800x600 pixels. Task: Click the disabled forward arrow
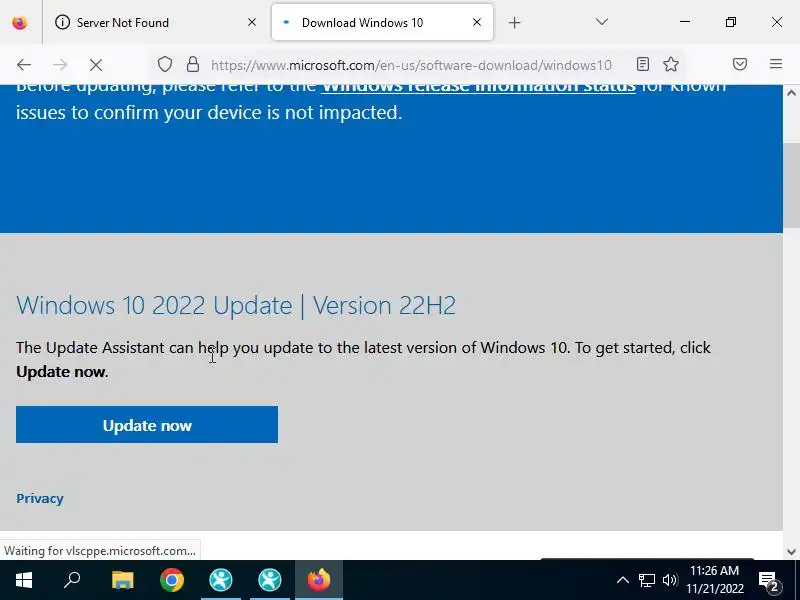pyautogui.click(x=60, y=65)
